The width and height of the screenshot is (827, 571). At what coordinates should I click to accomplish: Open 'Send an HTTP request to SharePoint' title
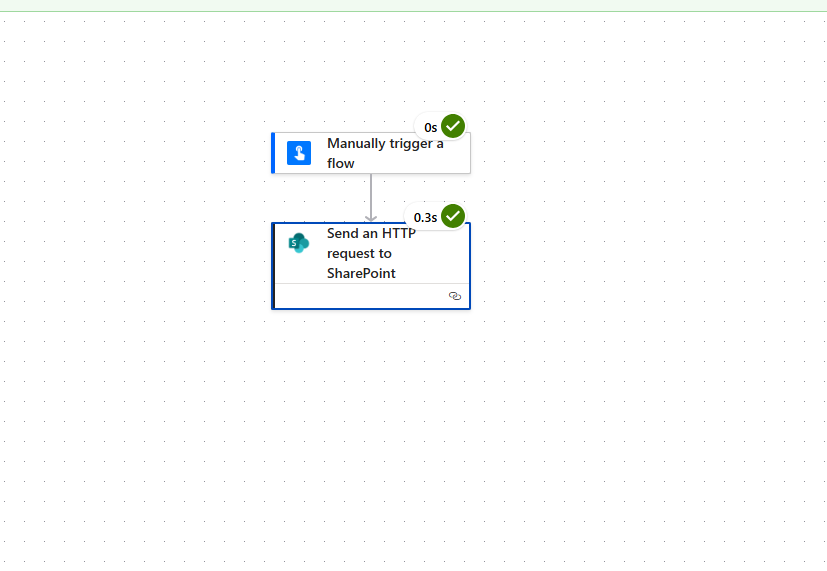[370, 253]
